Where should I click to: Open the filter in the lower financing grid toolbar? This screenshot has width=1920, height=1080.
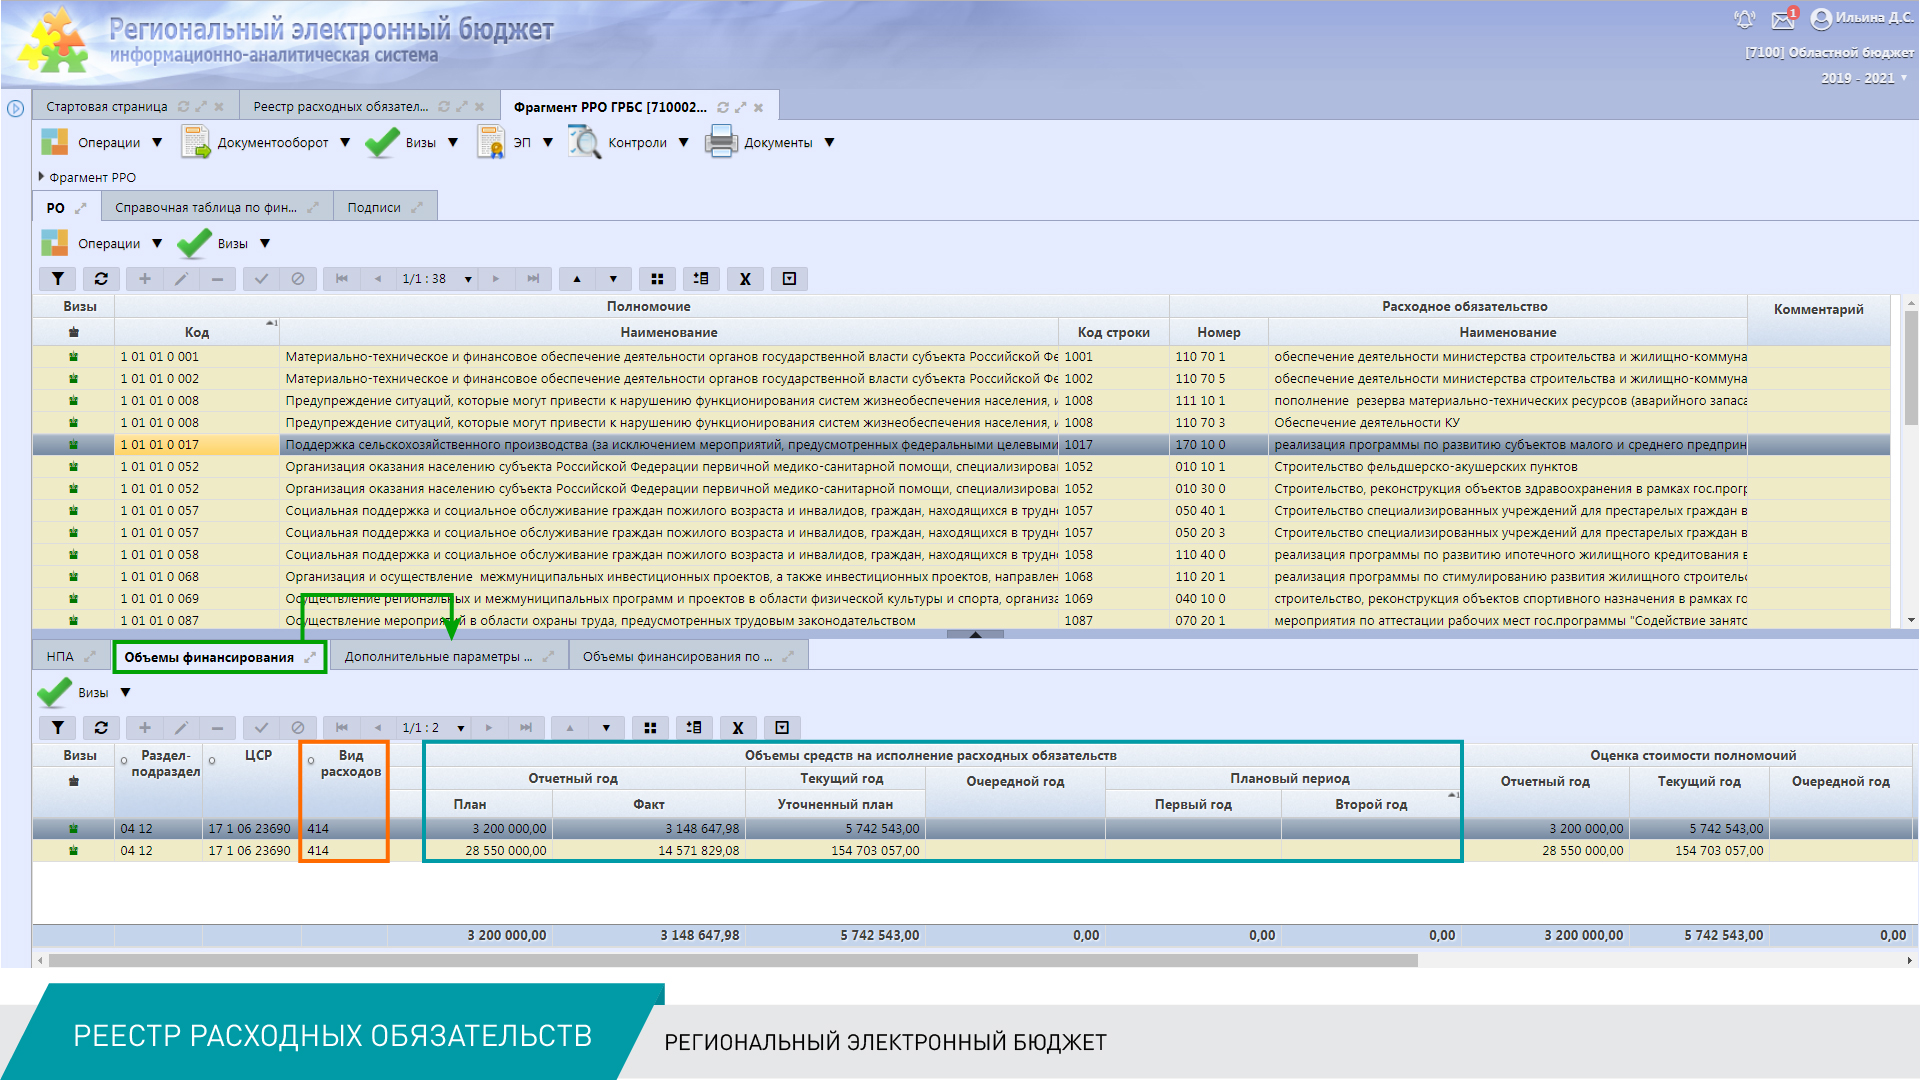click(58, 728)
